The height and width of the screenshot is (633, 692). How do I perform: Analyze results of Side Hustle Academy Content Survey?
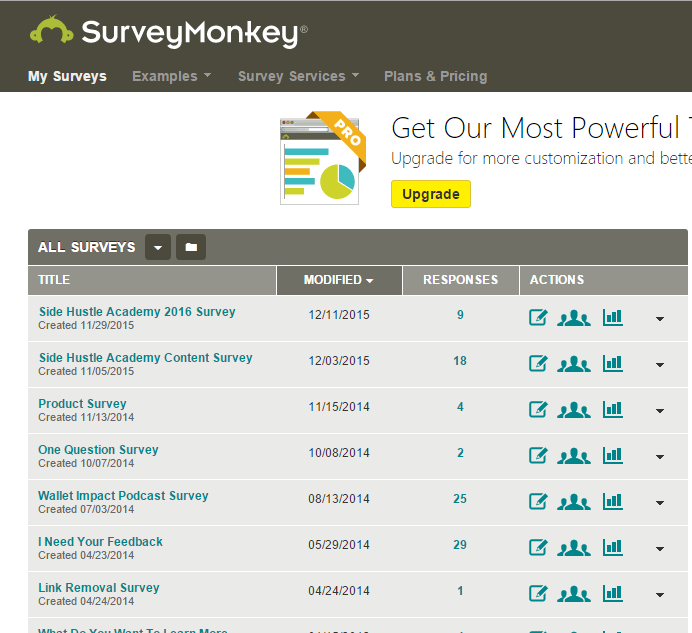[613, 363]
